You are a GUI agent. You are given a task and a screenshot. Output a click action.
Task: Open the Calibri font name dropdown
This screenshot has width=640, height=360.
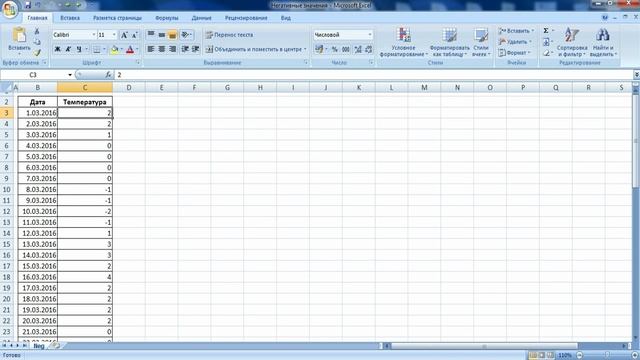tap(93, 35)
